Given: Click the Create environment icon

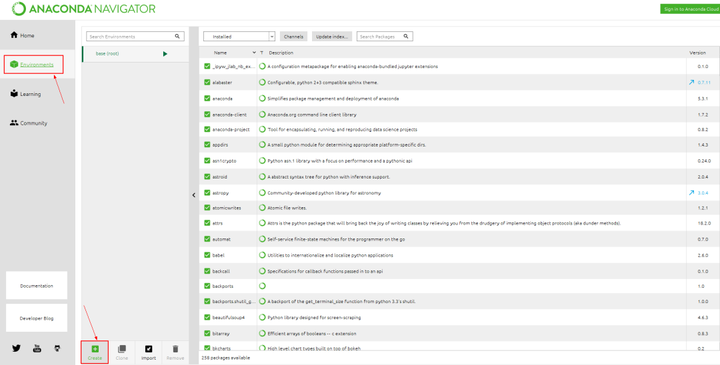Looking at the screenshot, I should click(x=95, y=349).
